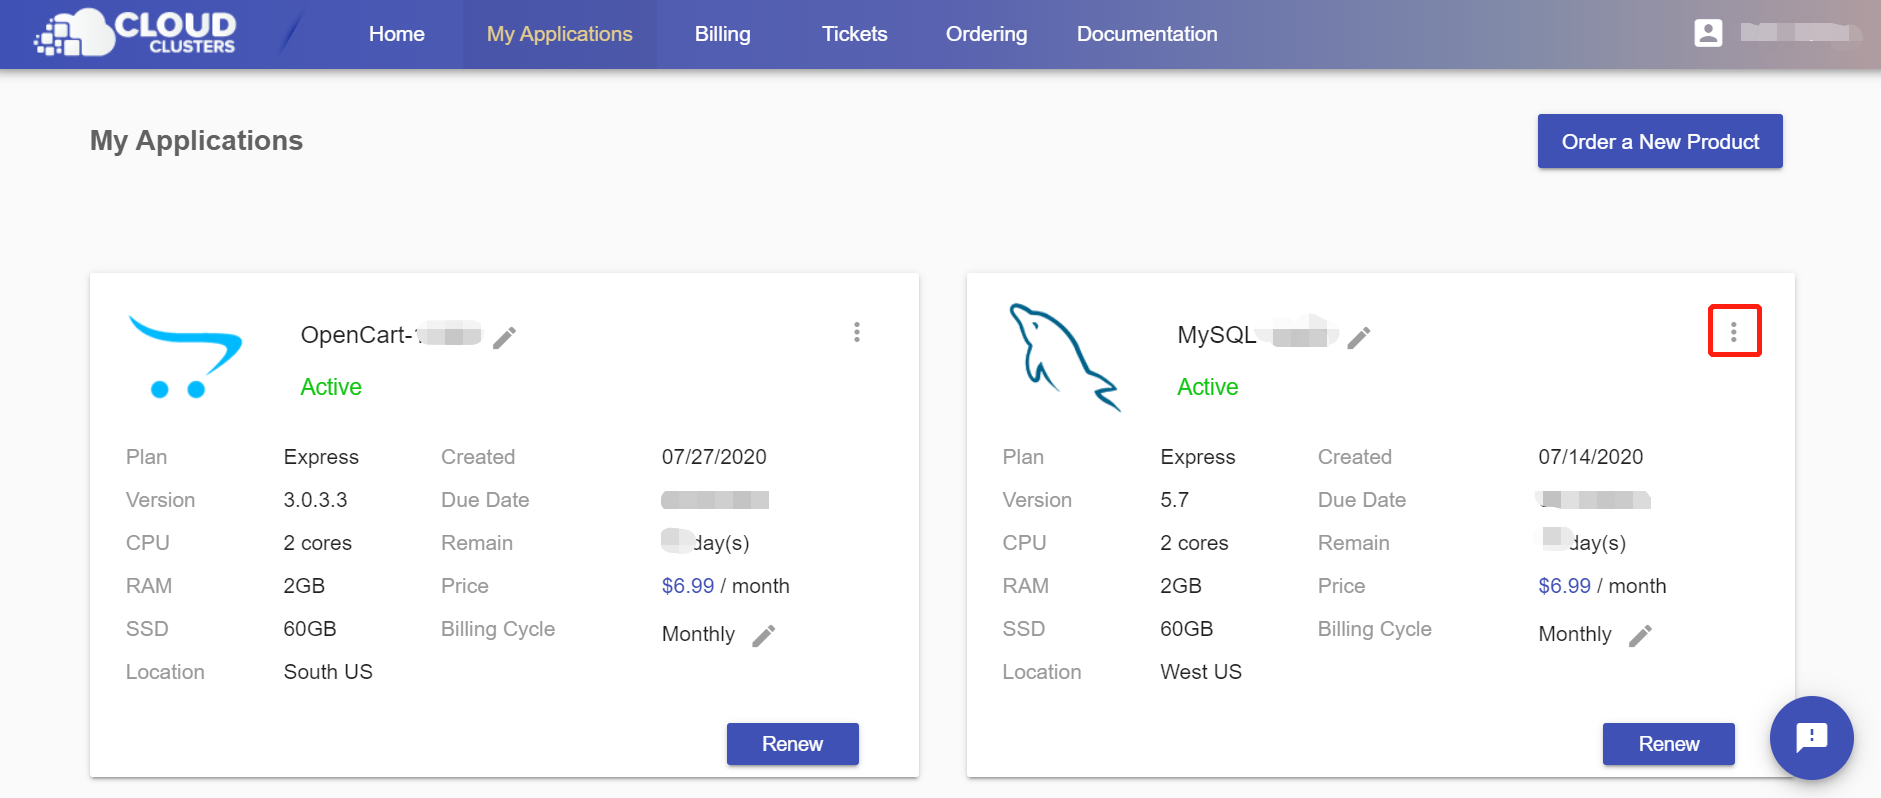This screenshot has height=798, width=1881.
Task: Open the user account profile icon
Action: coord(1708,33)
